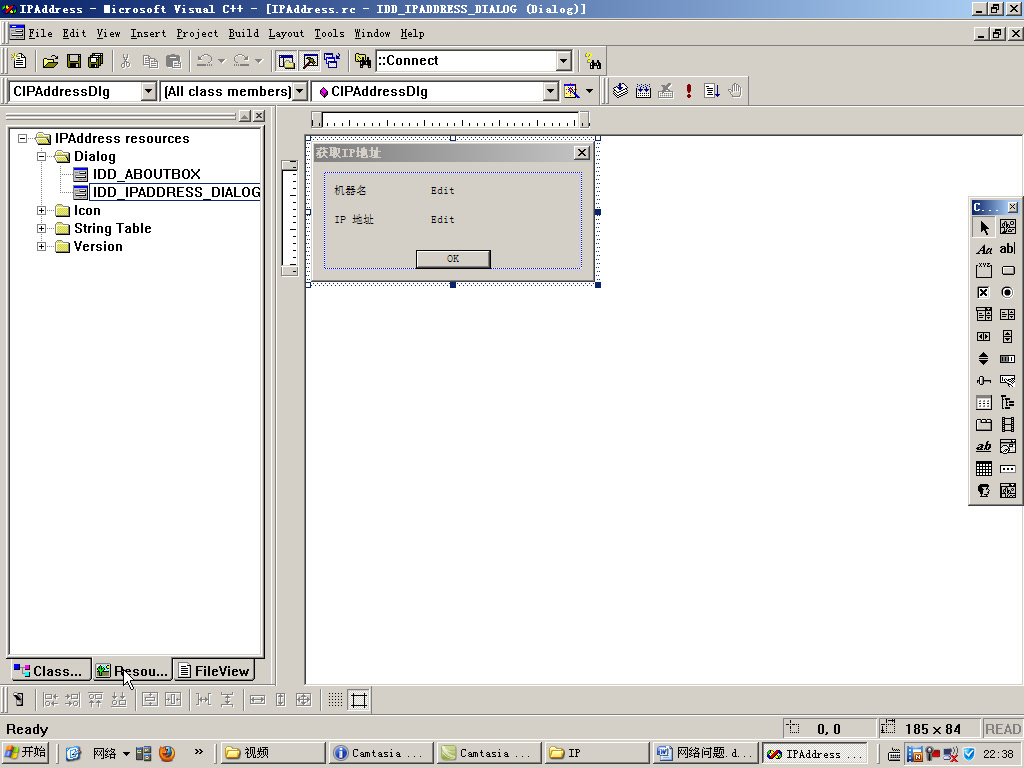Select the Static Text control tool

[985, 250]
